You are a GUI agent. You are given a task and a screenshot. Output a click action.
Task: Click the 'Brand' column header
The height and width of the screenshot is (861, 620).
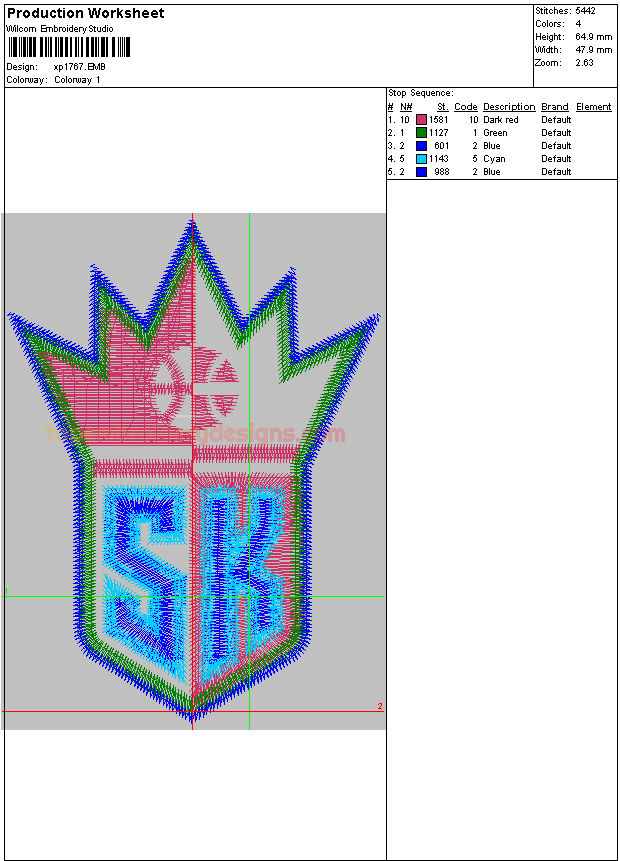click(555, 107)
